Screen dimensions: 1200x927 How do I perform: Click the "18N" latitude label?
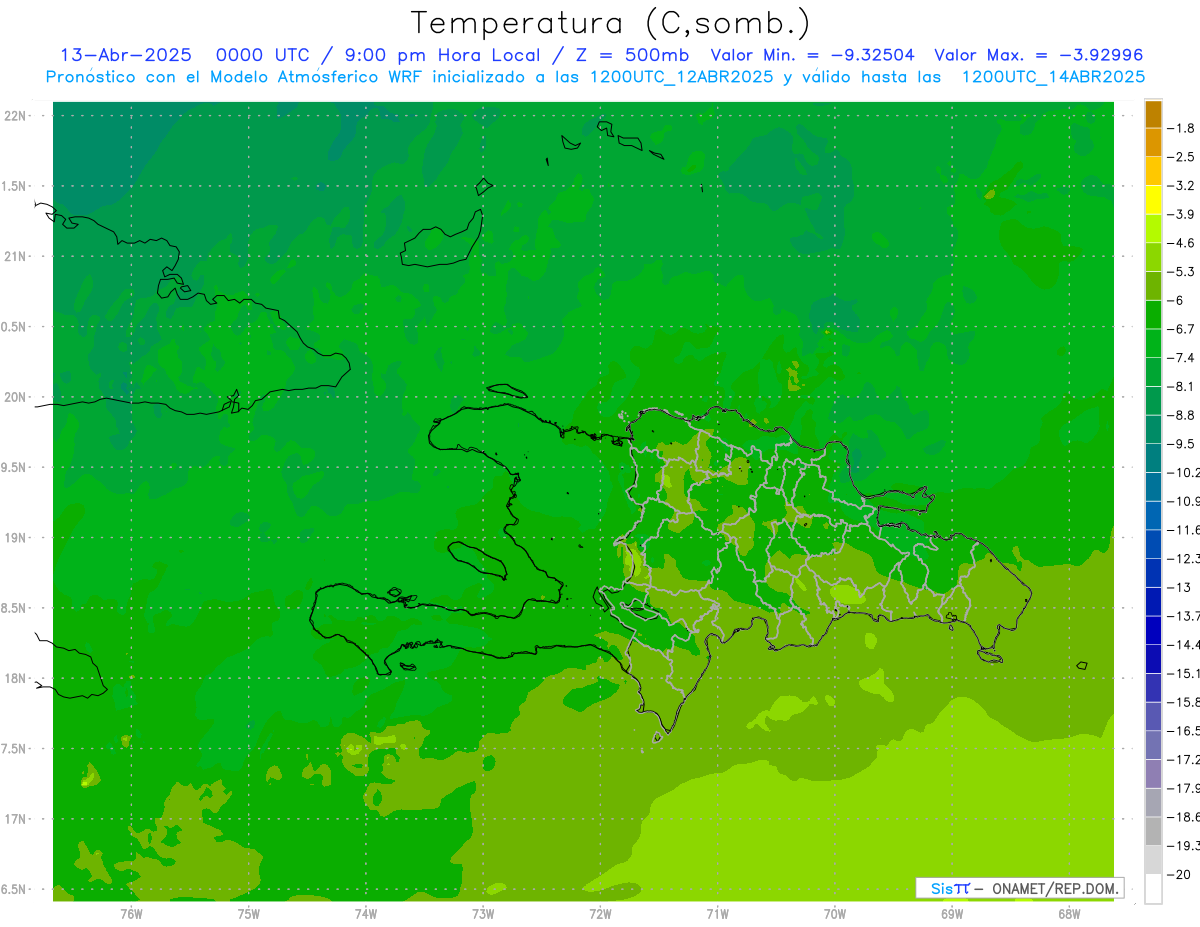pyautogui.click(x=16, y=678)
